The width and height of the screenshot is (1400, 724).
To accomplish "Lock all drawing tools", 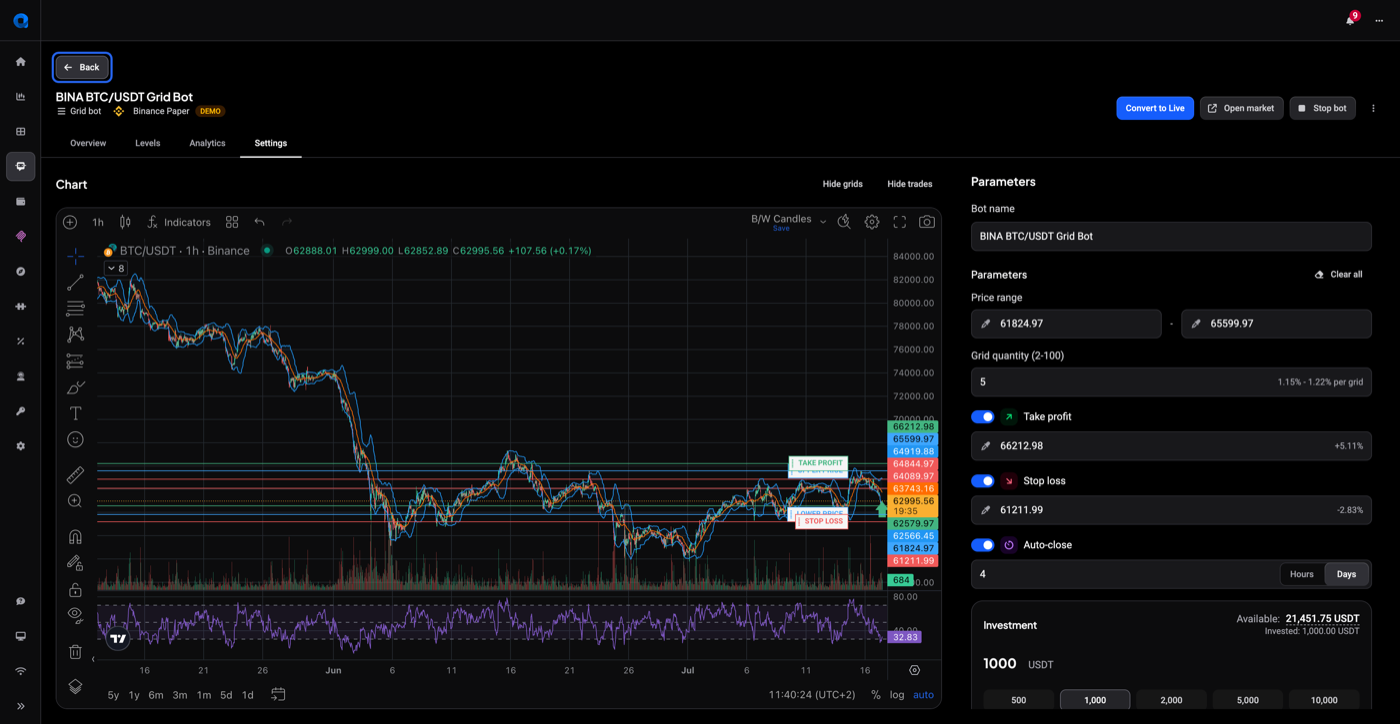I will pos(75,590).
